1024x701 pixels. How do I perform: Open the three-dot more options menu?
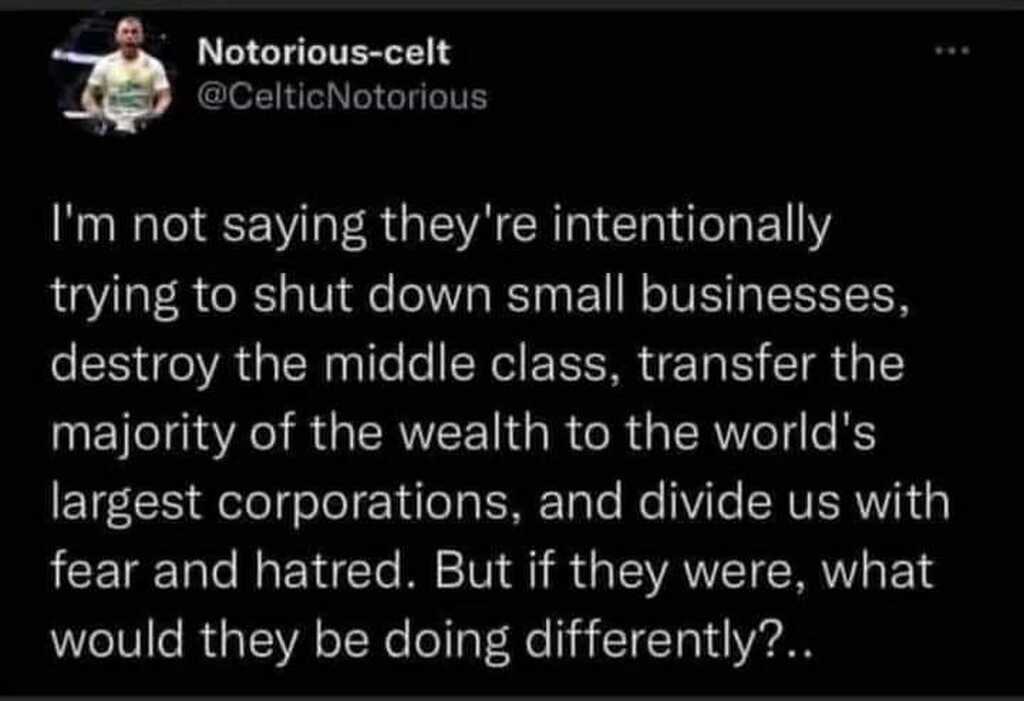952,50
